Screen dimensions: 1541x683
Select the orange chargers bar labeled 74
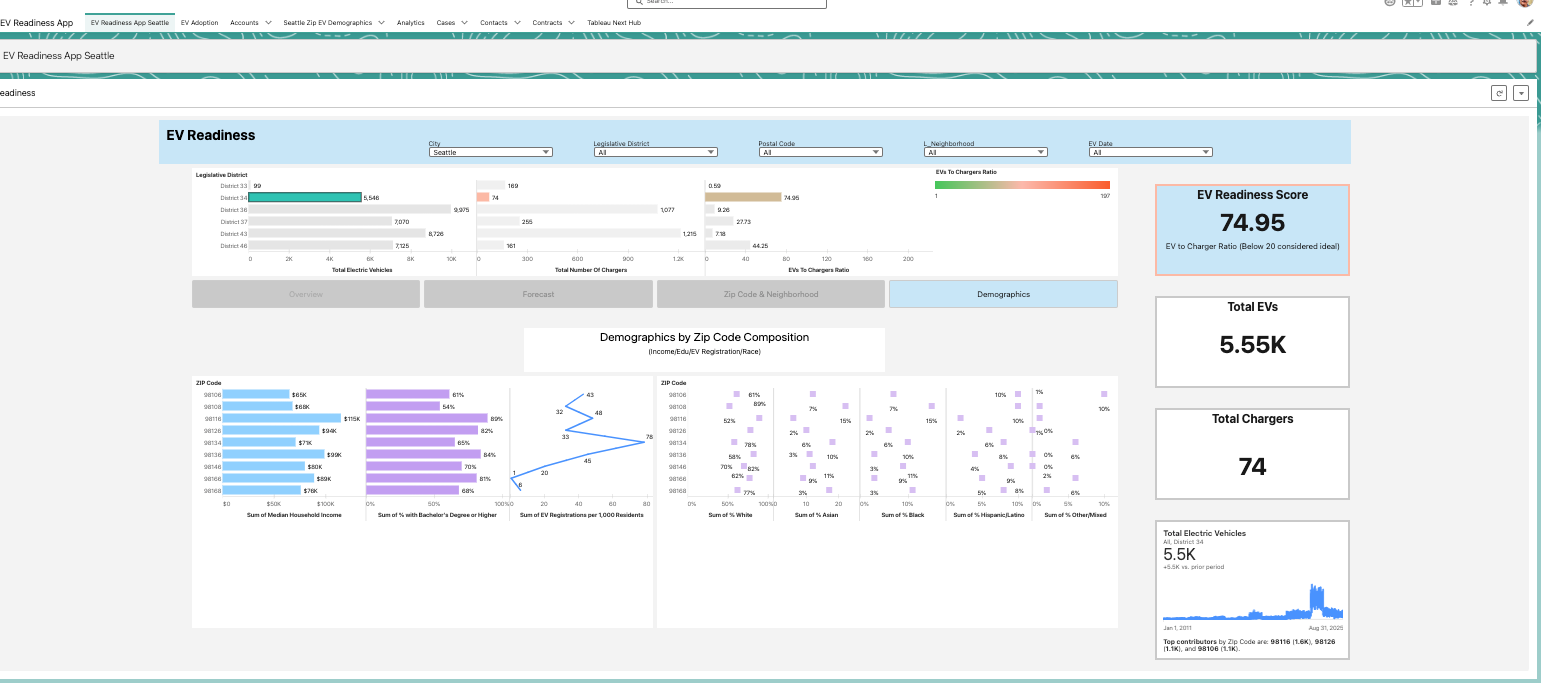483,198
